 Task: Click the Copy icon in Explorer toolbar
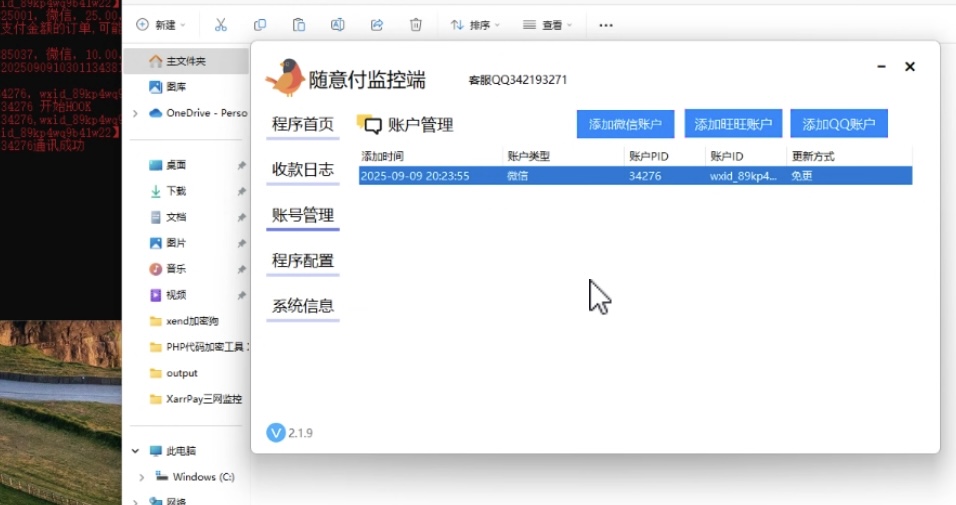(x=260, y=25)
